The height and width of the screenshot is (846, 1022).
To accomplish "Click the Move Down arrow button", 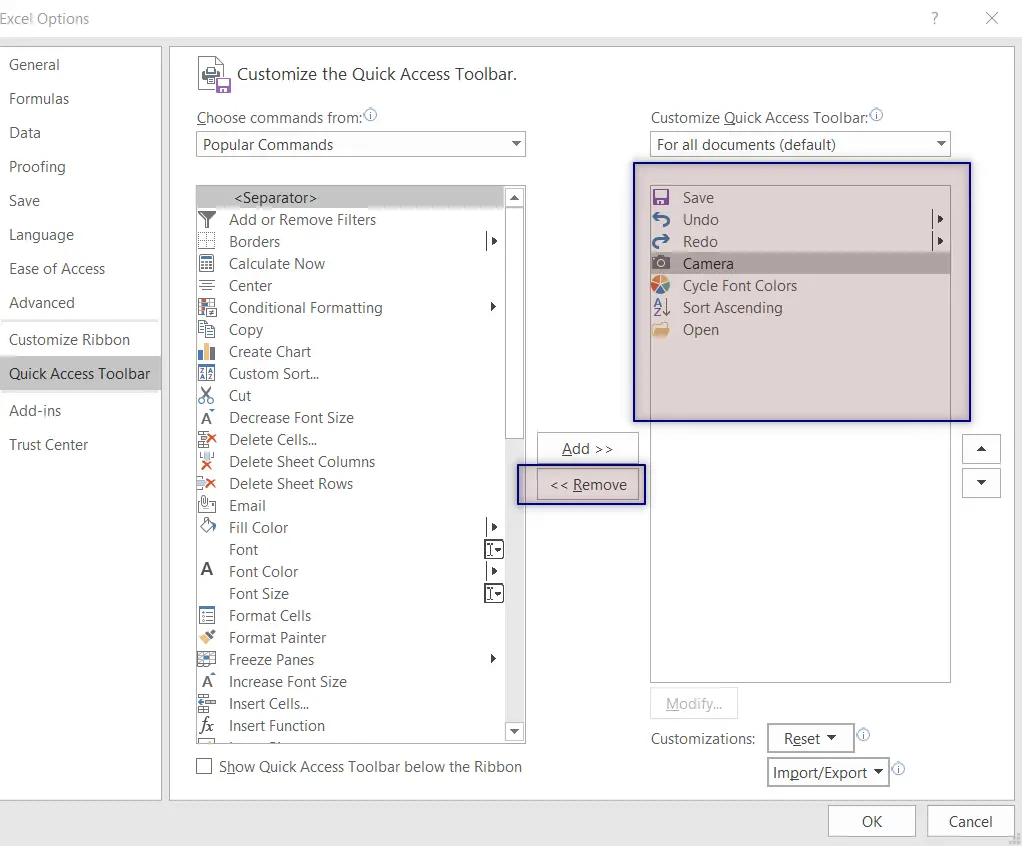I will 981,483.
